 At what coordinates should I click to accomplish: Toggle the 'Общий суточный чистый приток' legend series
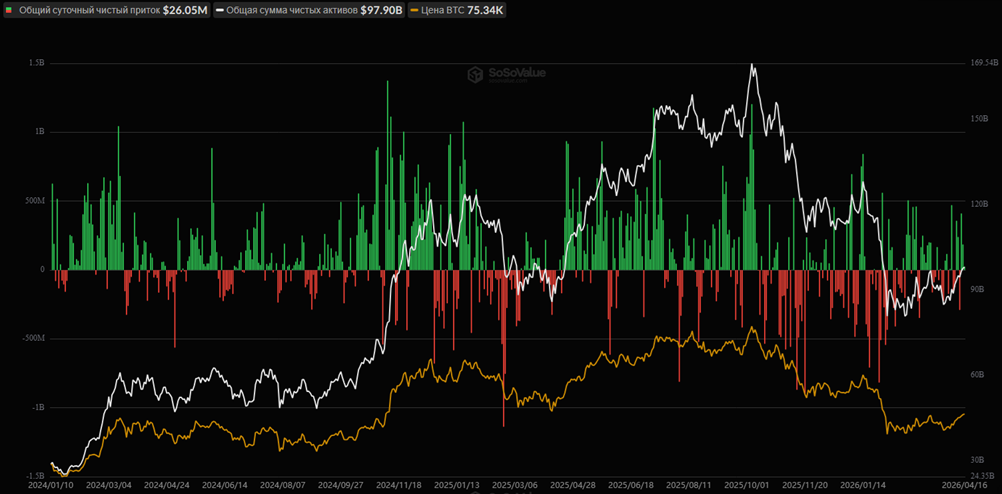pyautogui.click(x=88, y=10)
